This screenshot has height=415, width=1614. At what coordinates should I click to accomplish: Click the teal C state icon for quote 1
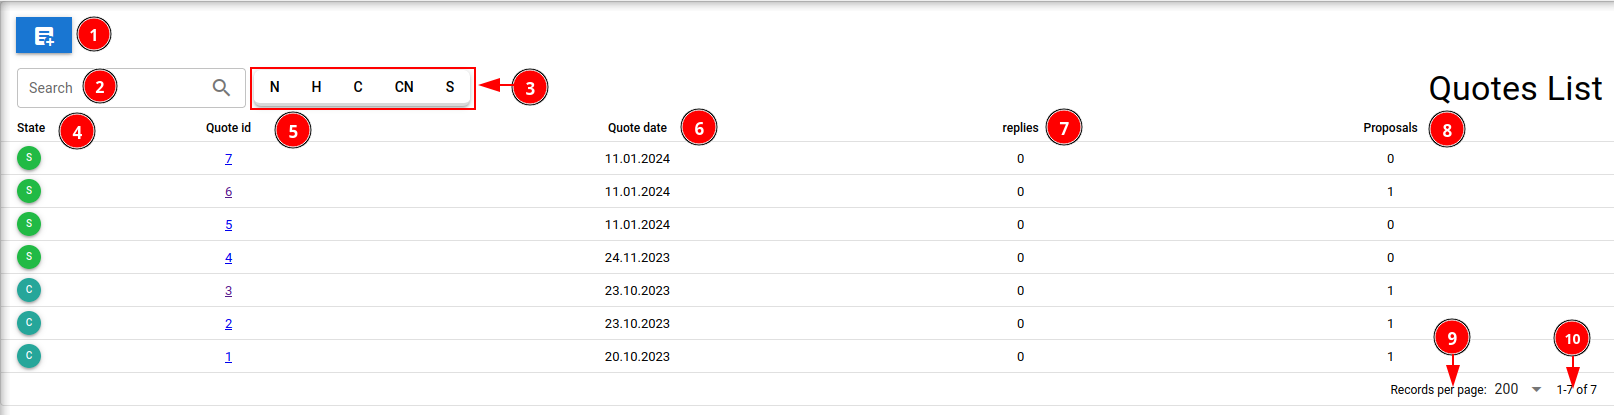coord(29,356)
